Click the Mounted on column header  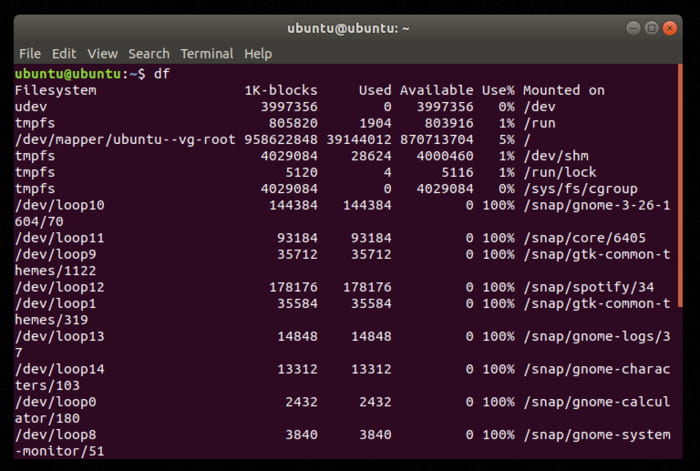[x=563, y=90]
